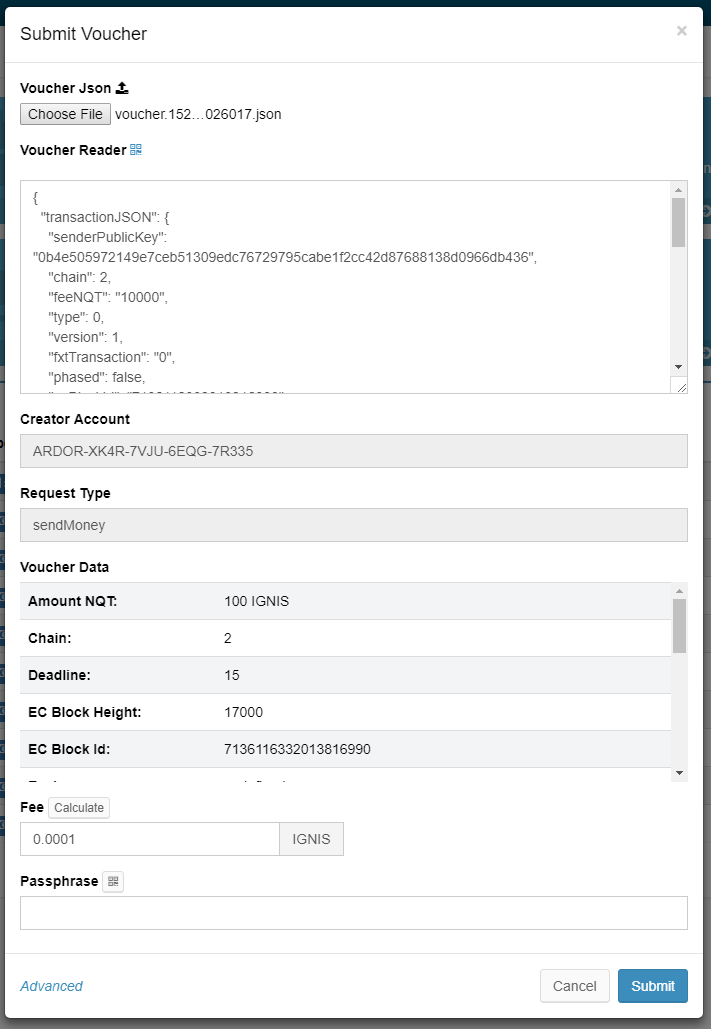This screenshot has height=1029, width=711.
Task: Click the Passphrase input field
Action: pos(353,913)
